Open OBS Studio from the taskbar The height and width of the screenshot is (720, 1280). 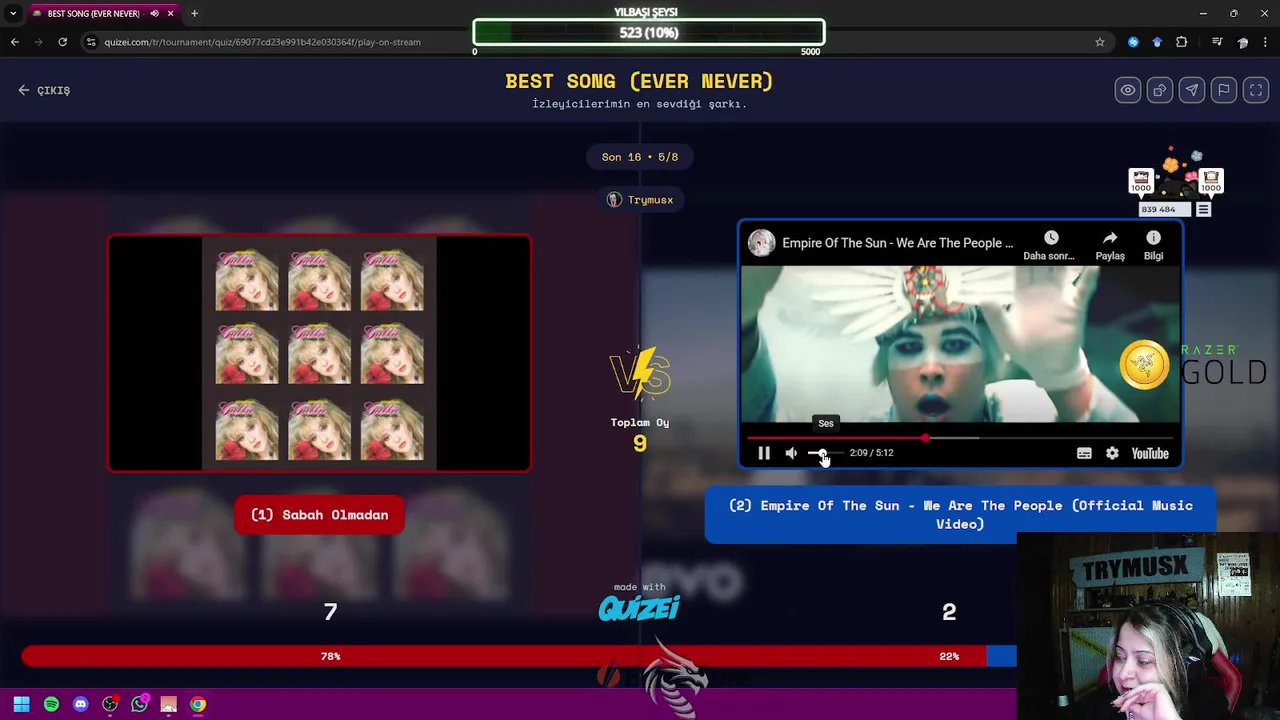[110, 704]
